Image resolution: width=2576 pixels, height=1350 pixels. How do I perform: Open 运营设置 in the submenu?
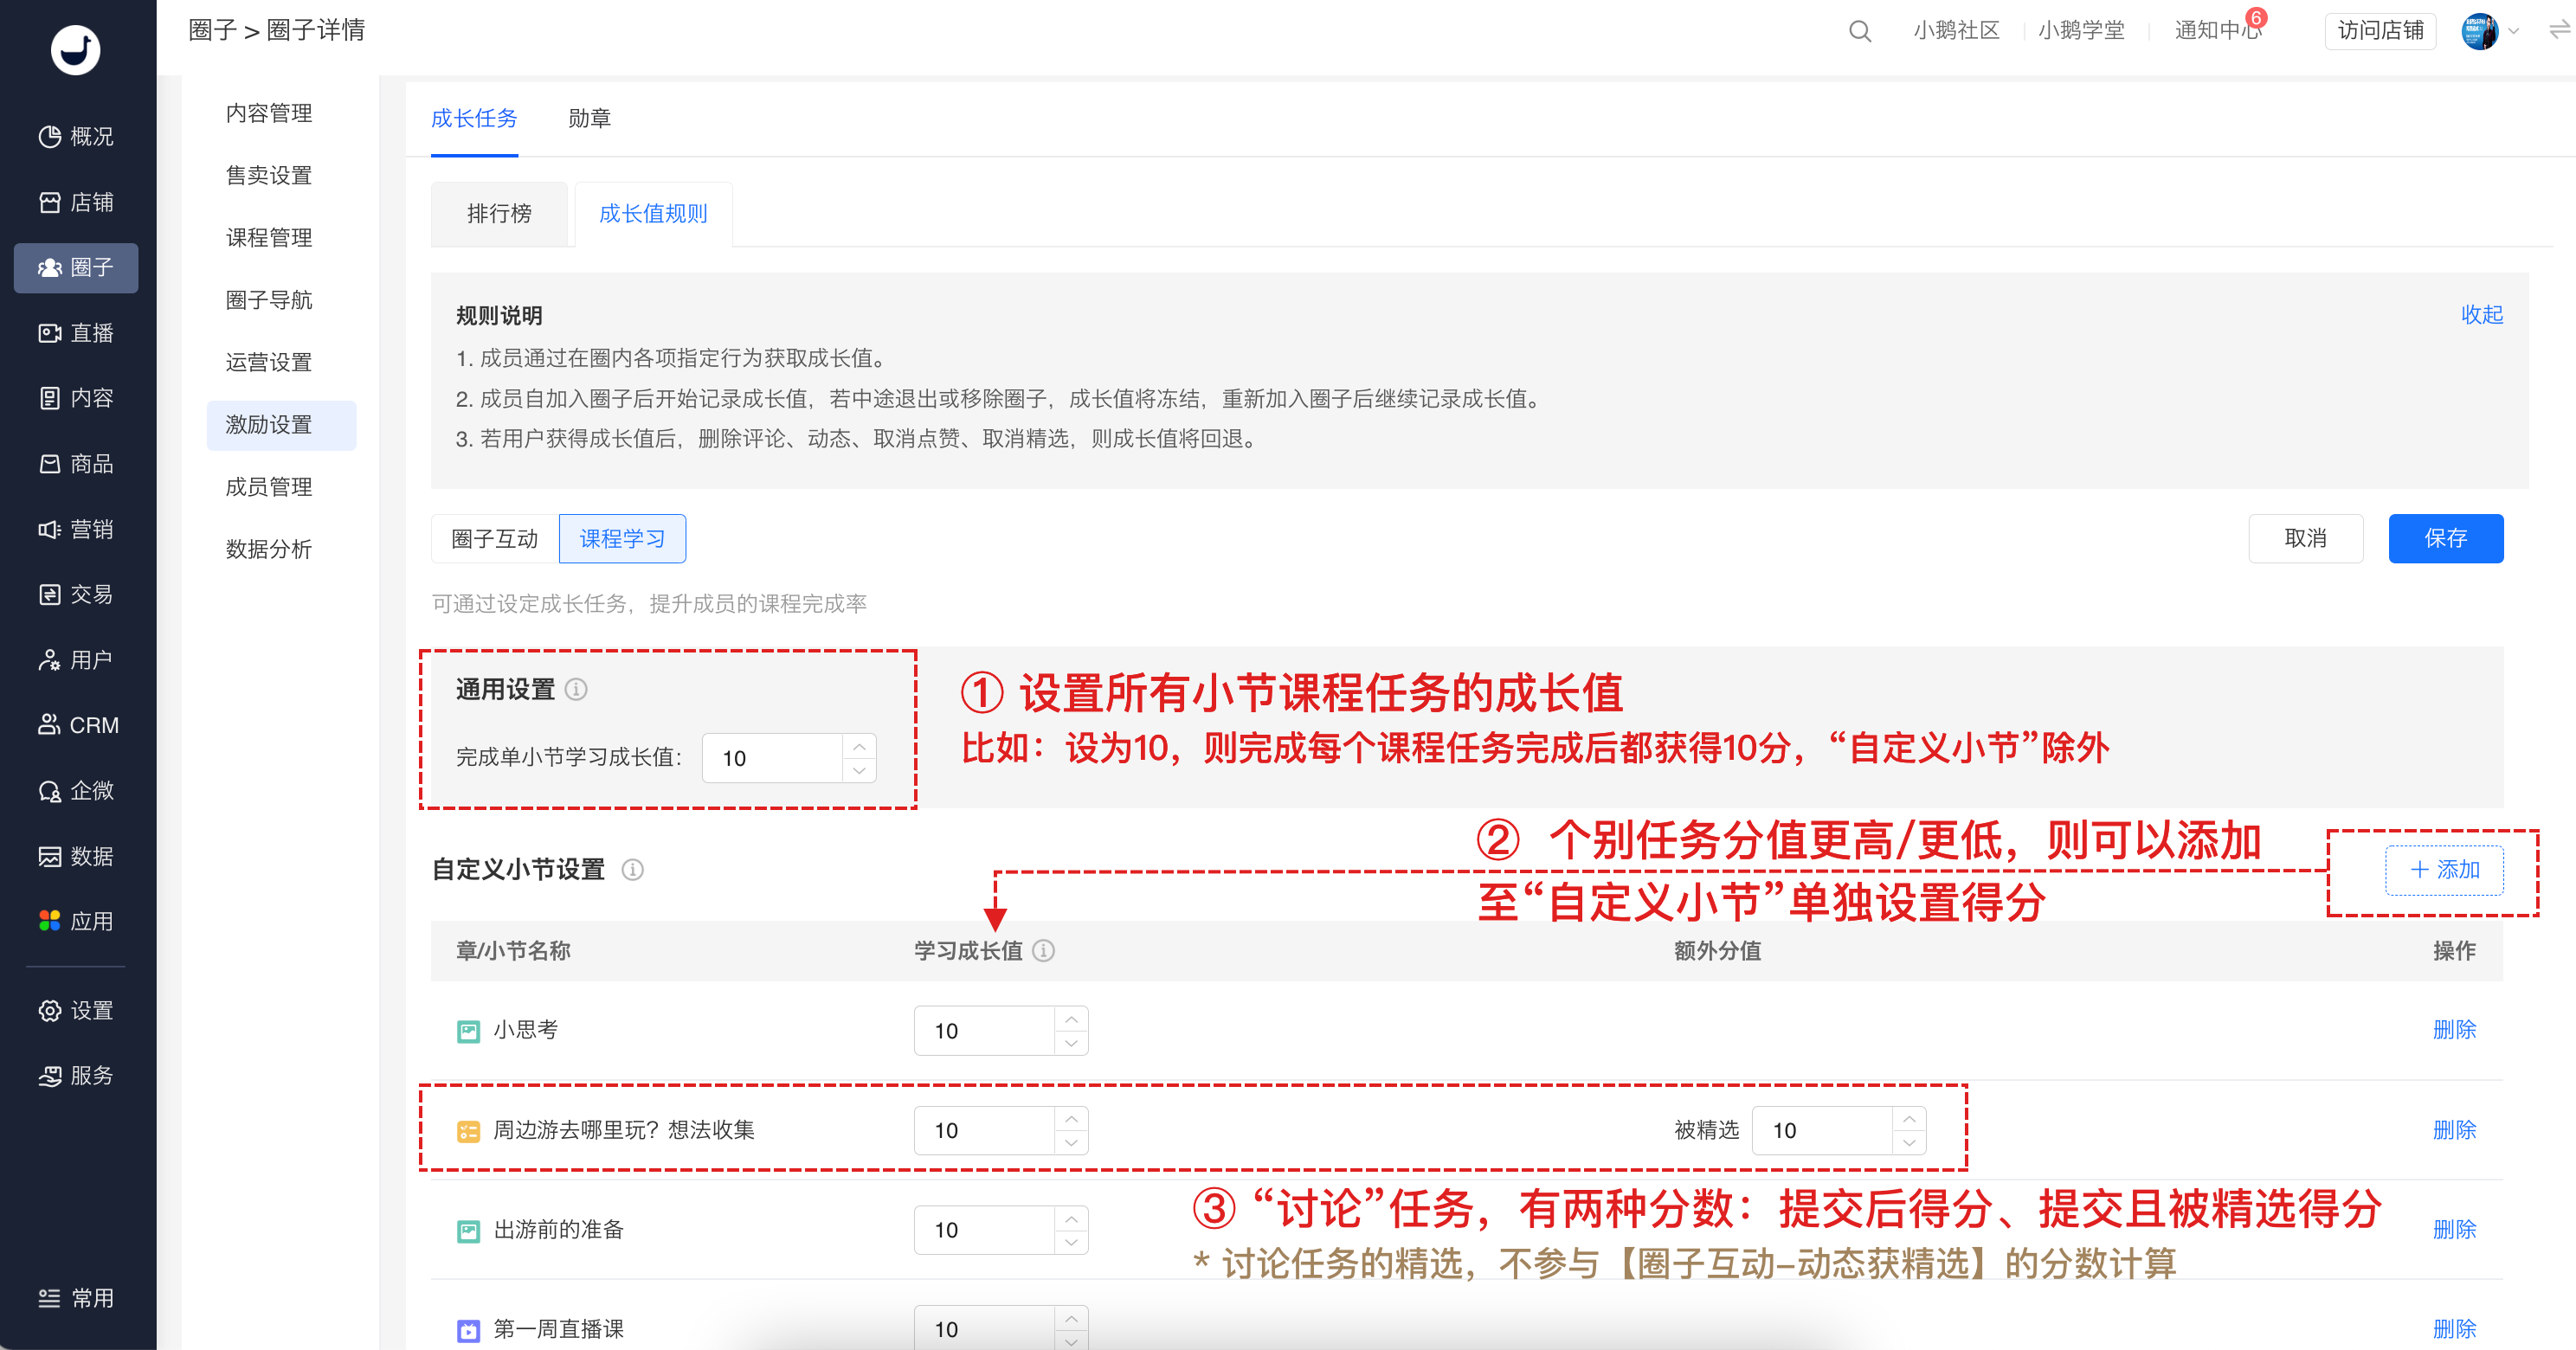click(269, 362)
